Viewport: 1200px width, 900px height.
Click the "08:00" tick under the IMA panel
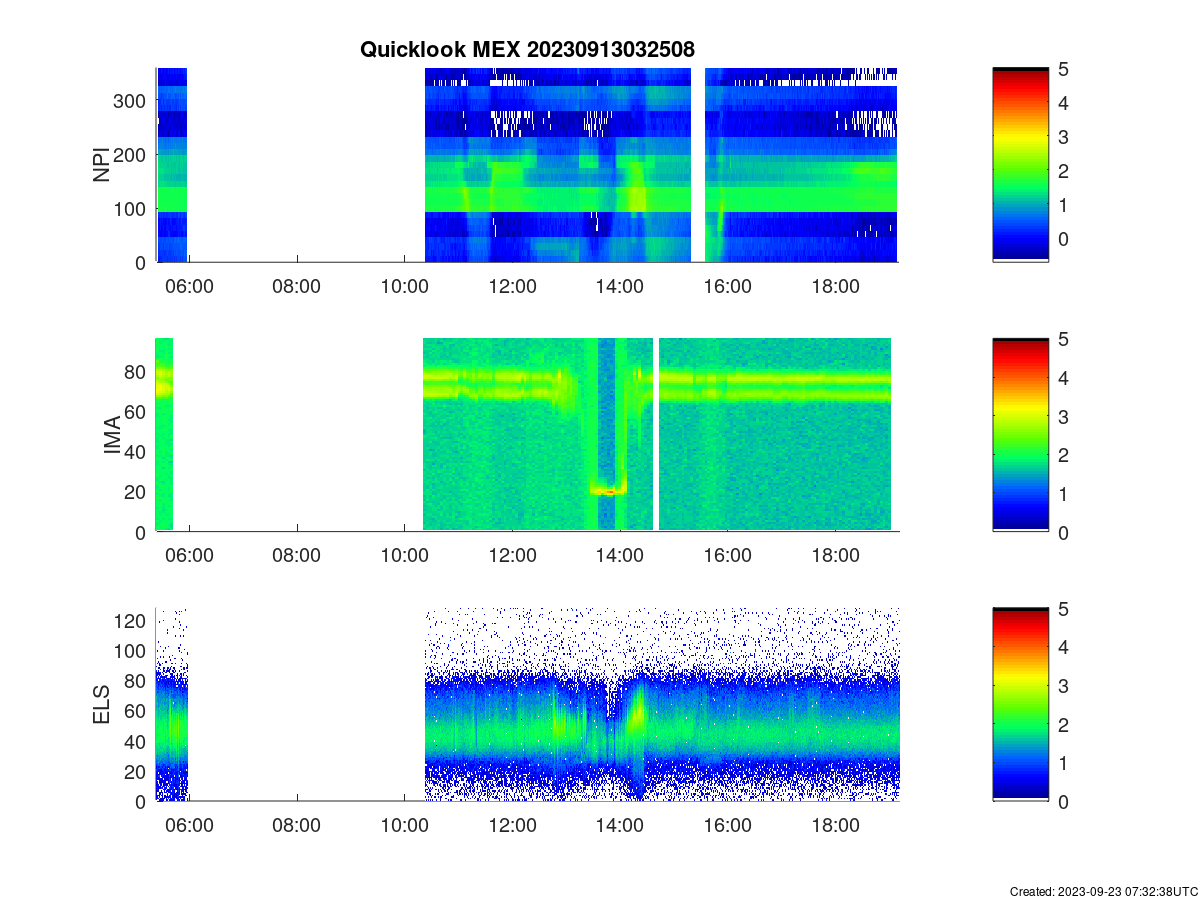297,556
